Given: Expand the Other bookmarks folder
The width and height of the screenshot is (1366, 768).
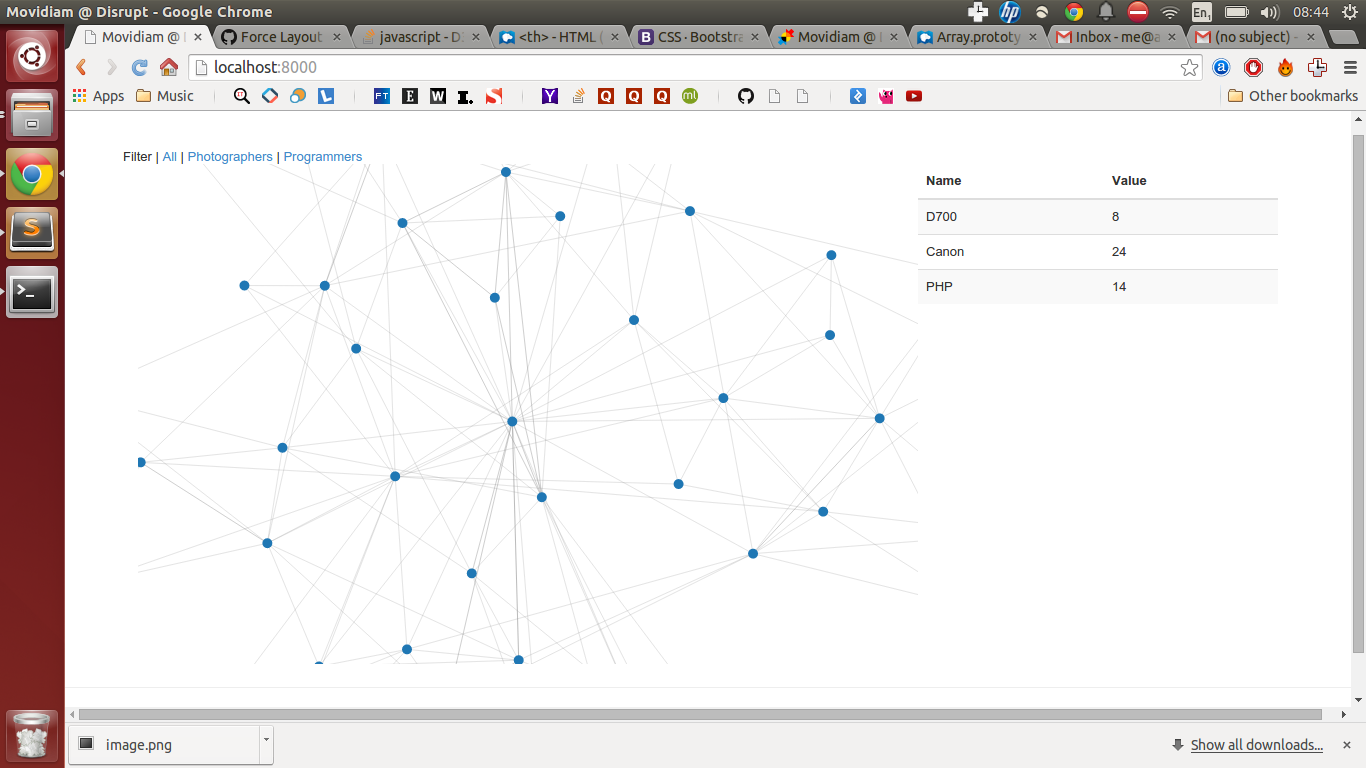Looking at the screenshot, I should coord(1292,96).
